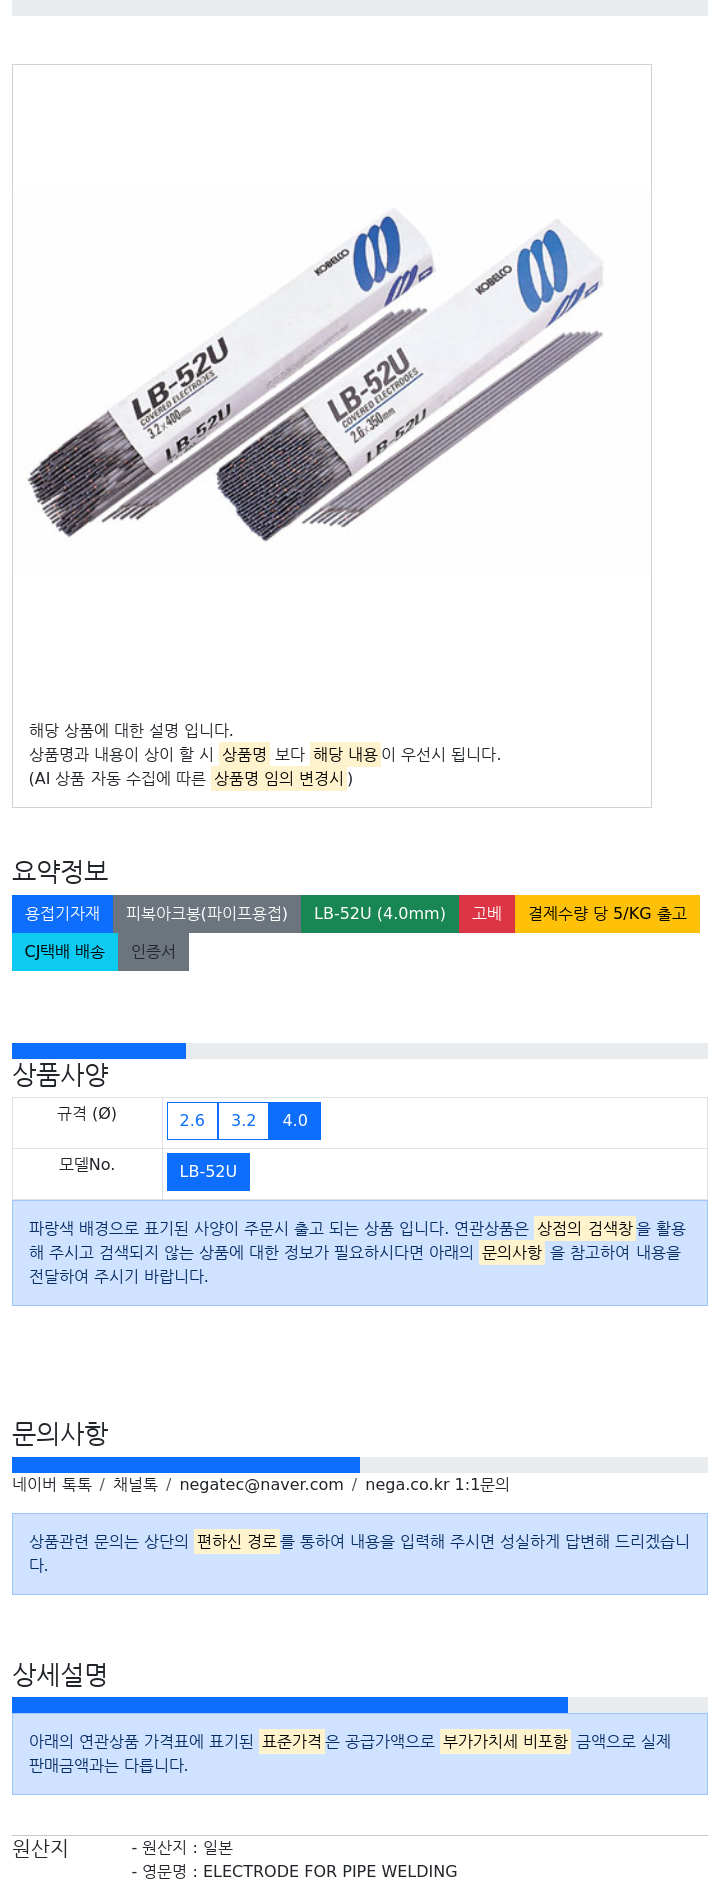Click the negatec@naver.com email link
Viewport: 720px width, 1884px height.
click(x=261, y=1485)
